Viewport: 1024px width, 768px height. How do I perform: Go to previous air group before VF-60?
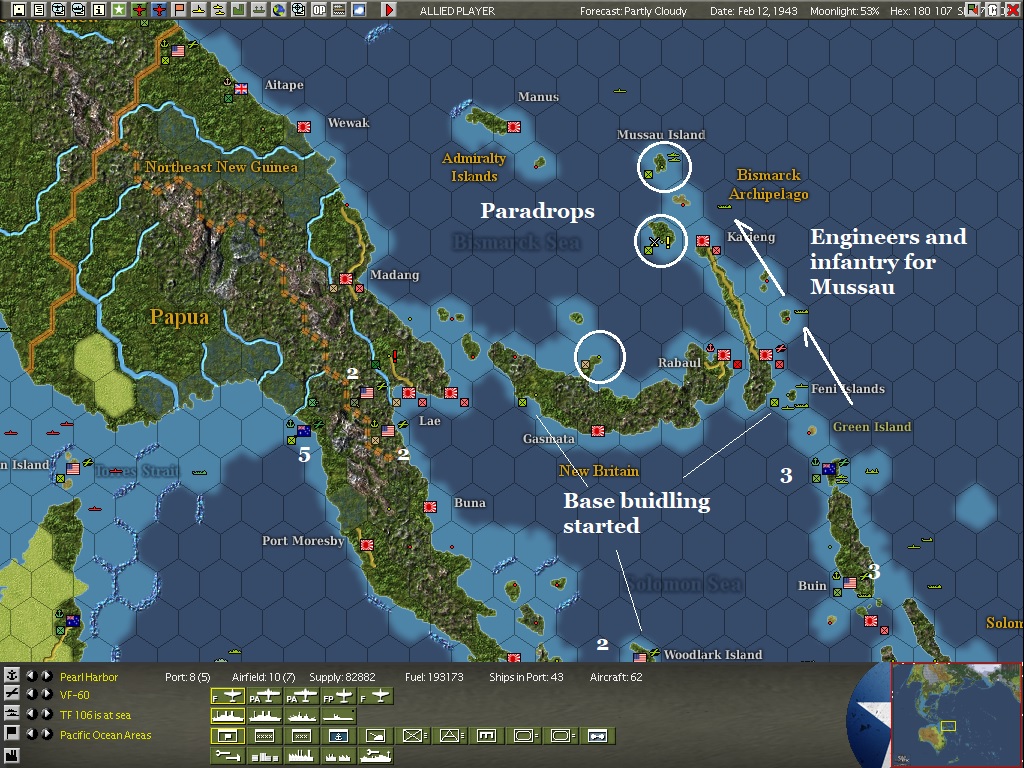tap(31, 694)
